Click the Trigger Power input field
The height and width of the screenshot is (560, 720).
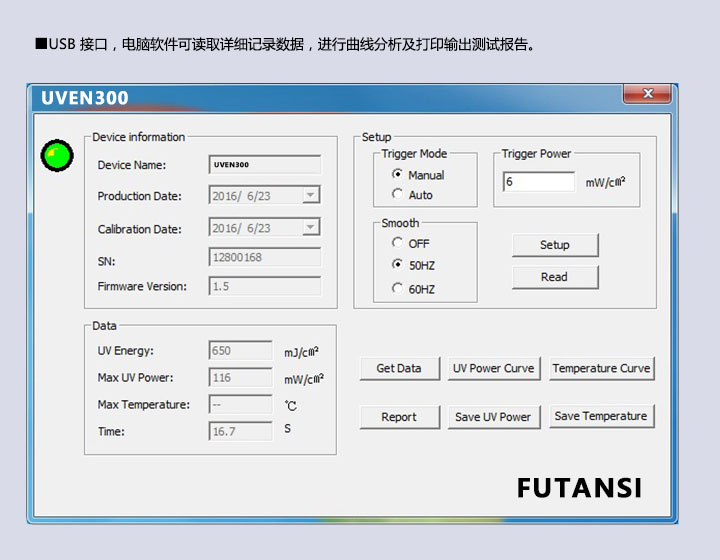click(539, 182)
